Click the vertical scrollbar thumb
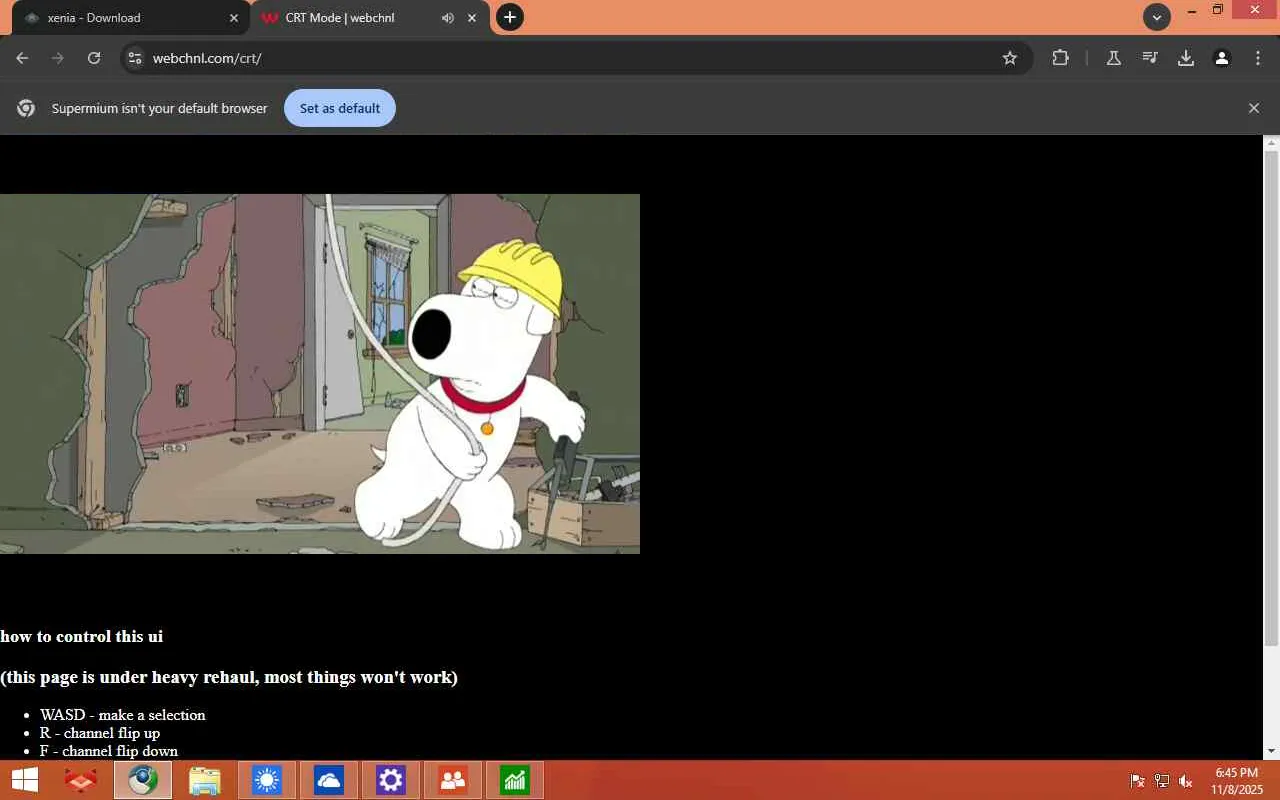Viewport: 1280px width, 800px height. click(1271, 398)
